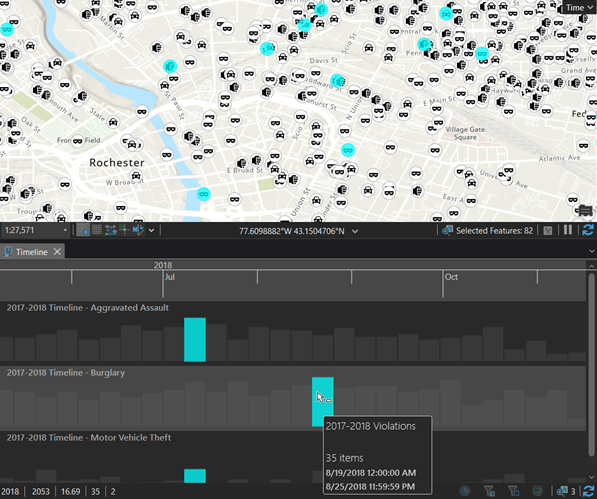Click the cyan selected assault marker near St Paul St
Image resolution: width=597 pixels, height=499 pixels.
click(170, 66)
